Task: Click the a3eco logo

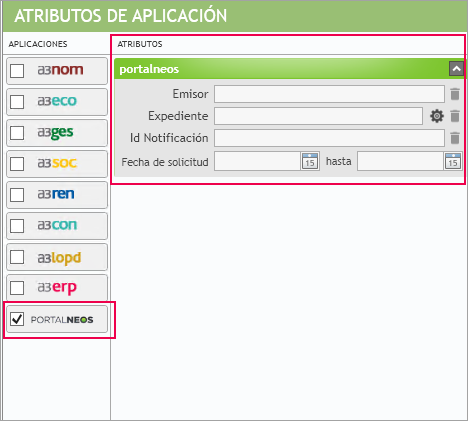Action: [57, 101]
